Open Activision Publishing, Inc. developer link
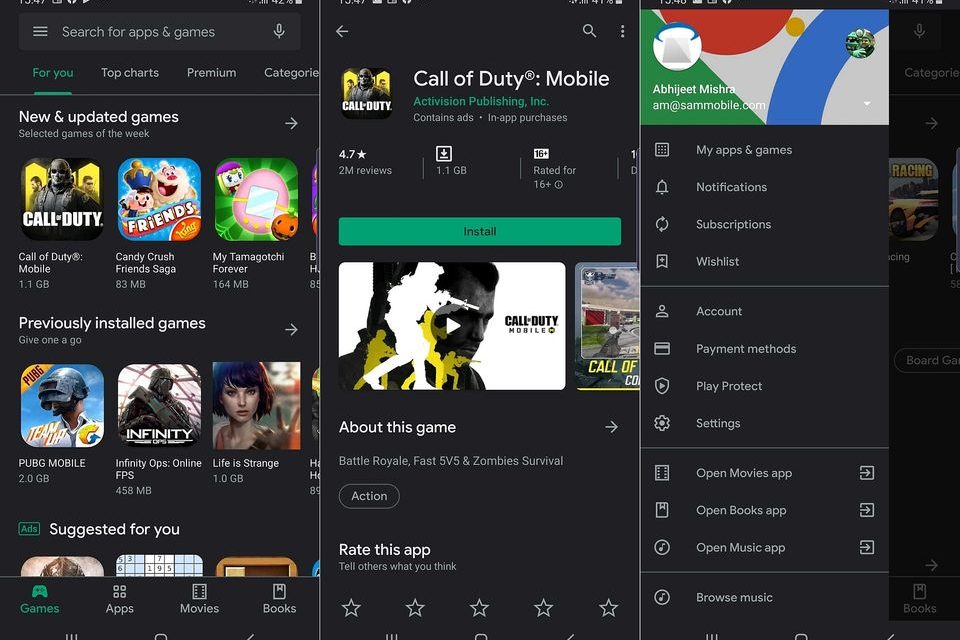The image size is (960, 640). coord(481,101)
